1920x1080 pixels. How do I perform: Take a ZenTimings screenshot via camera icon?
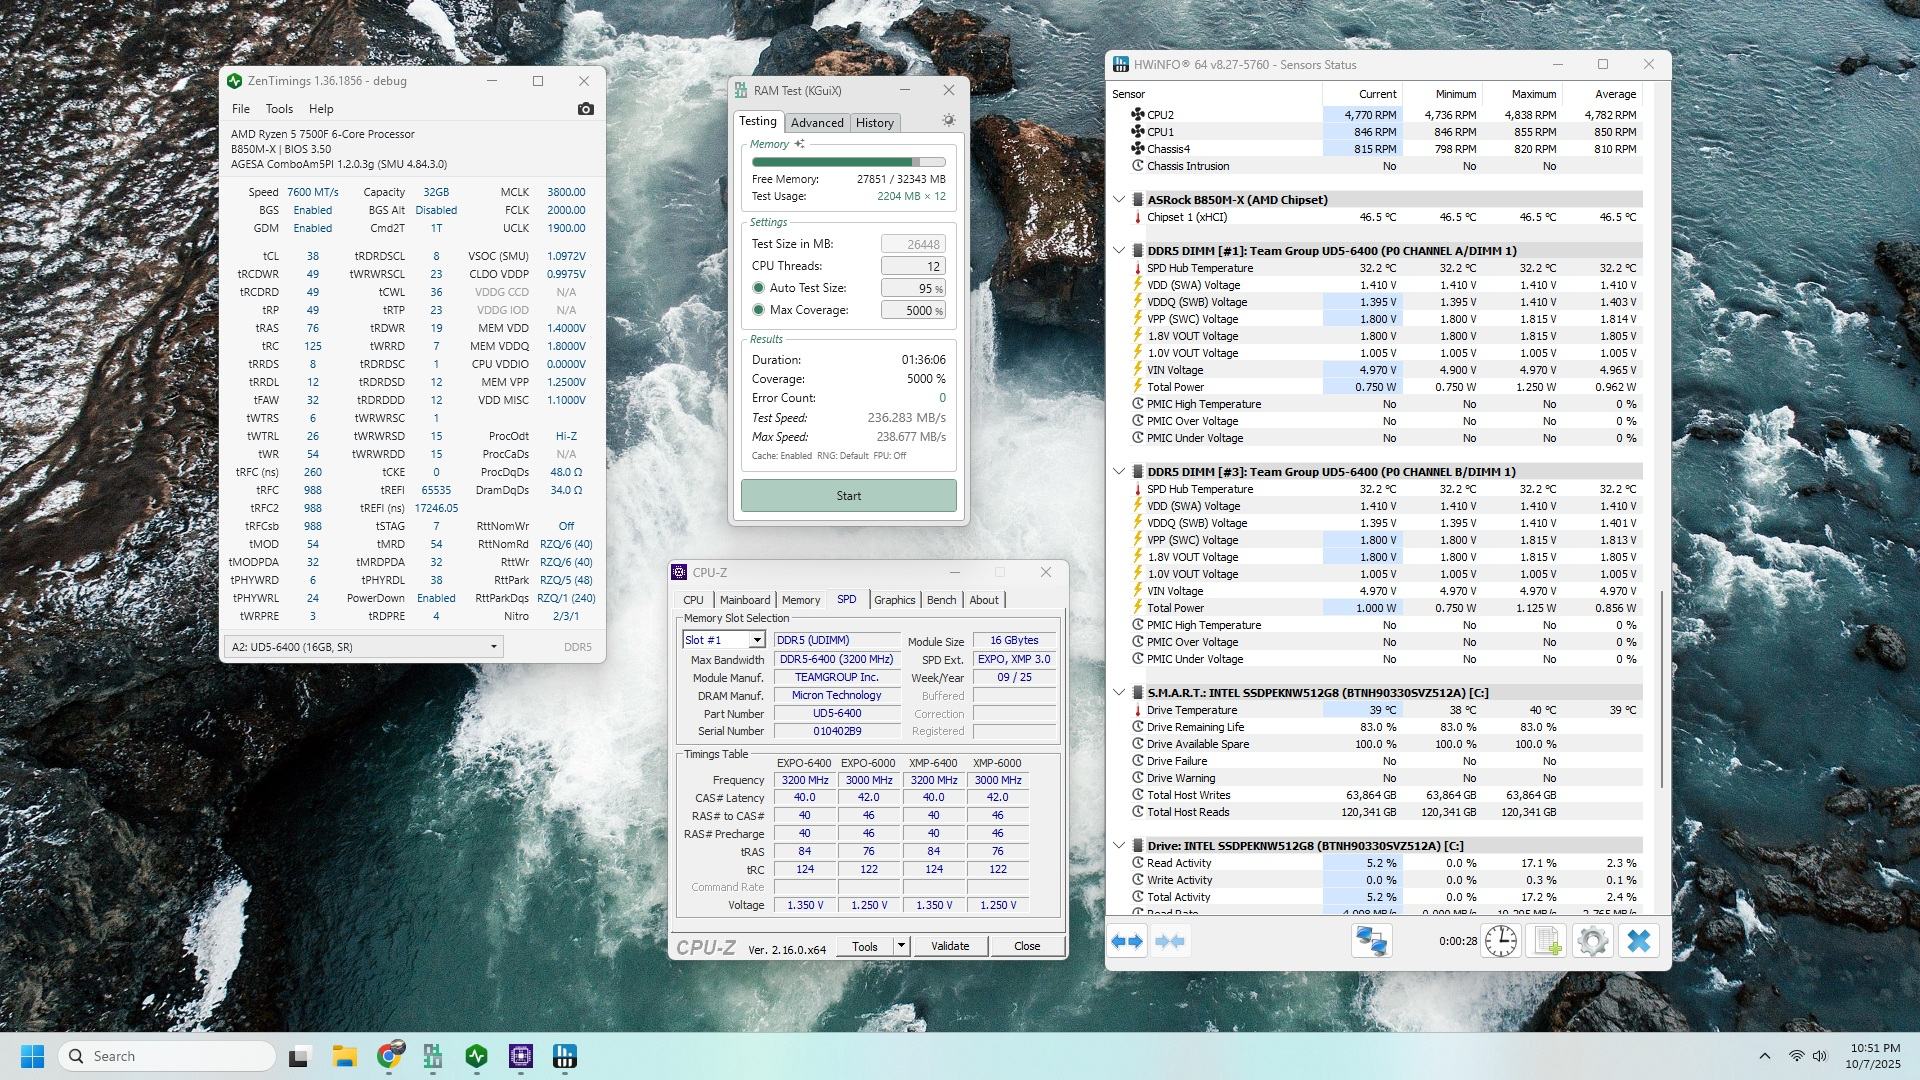click(586, 109)
